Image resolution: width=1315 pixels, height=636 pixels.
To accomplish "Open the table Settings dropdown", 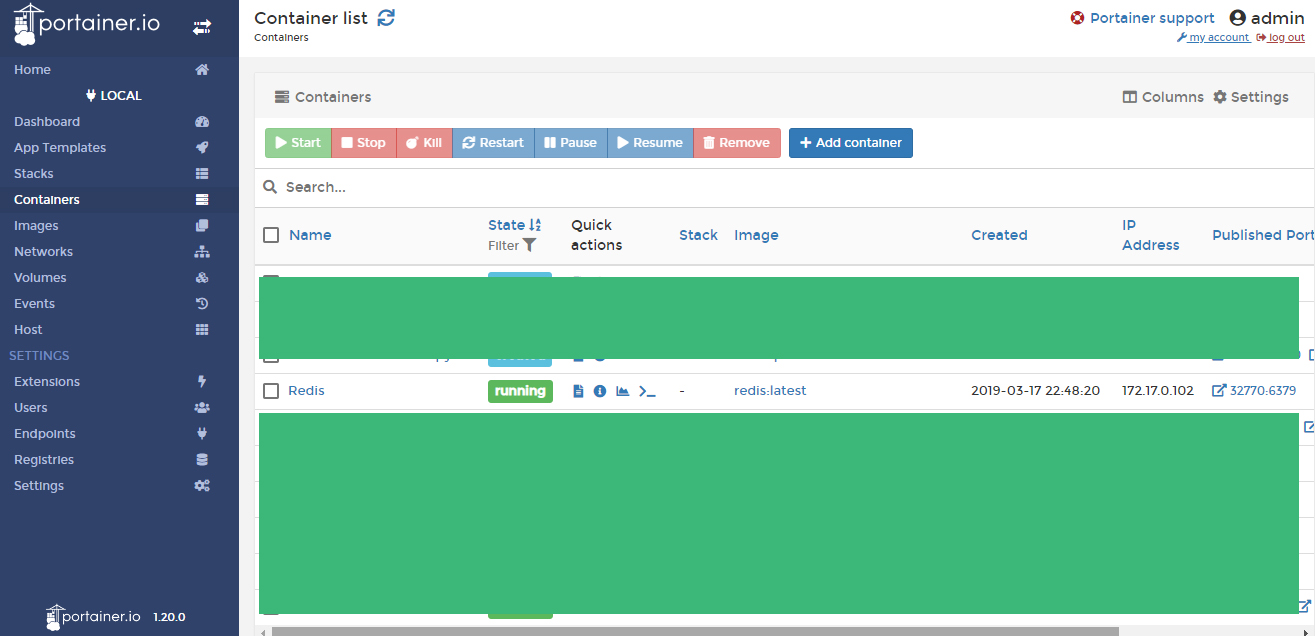I will (x=1251, y=97).
